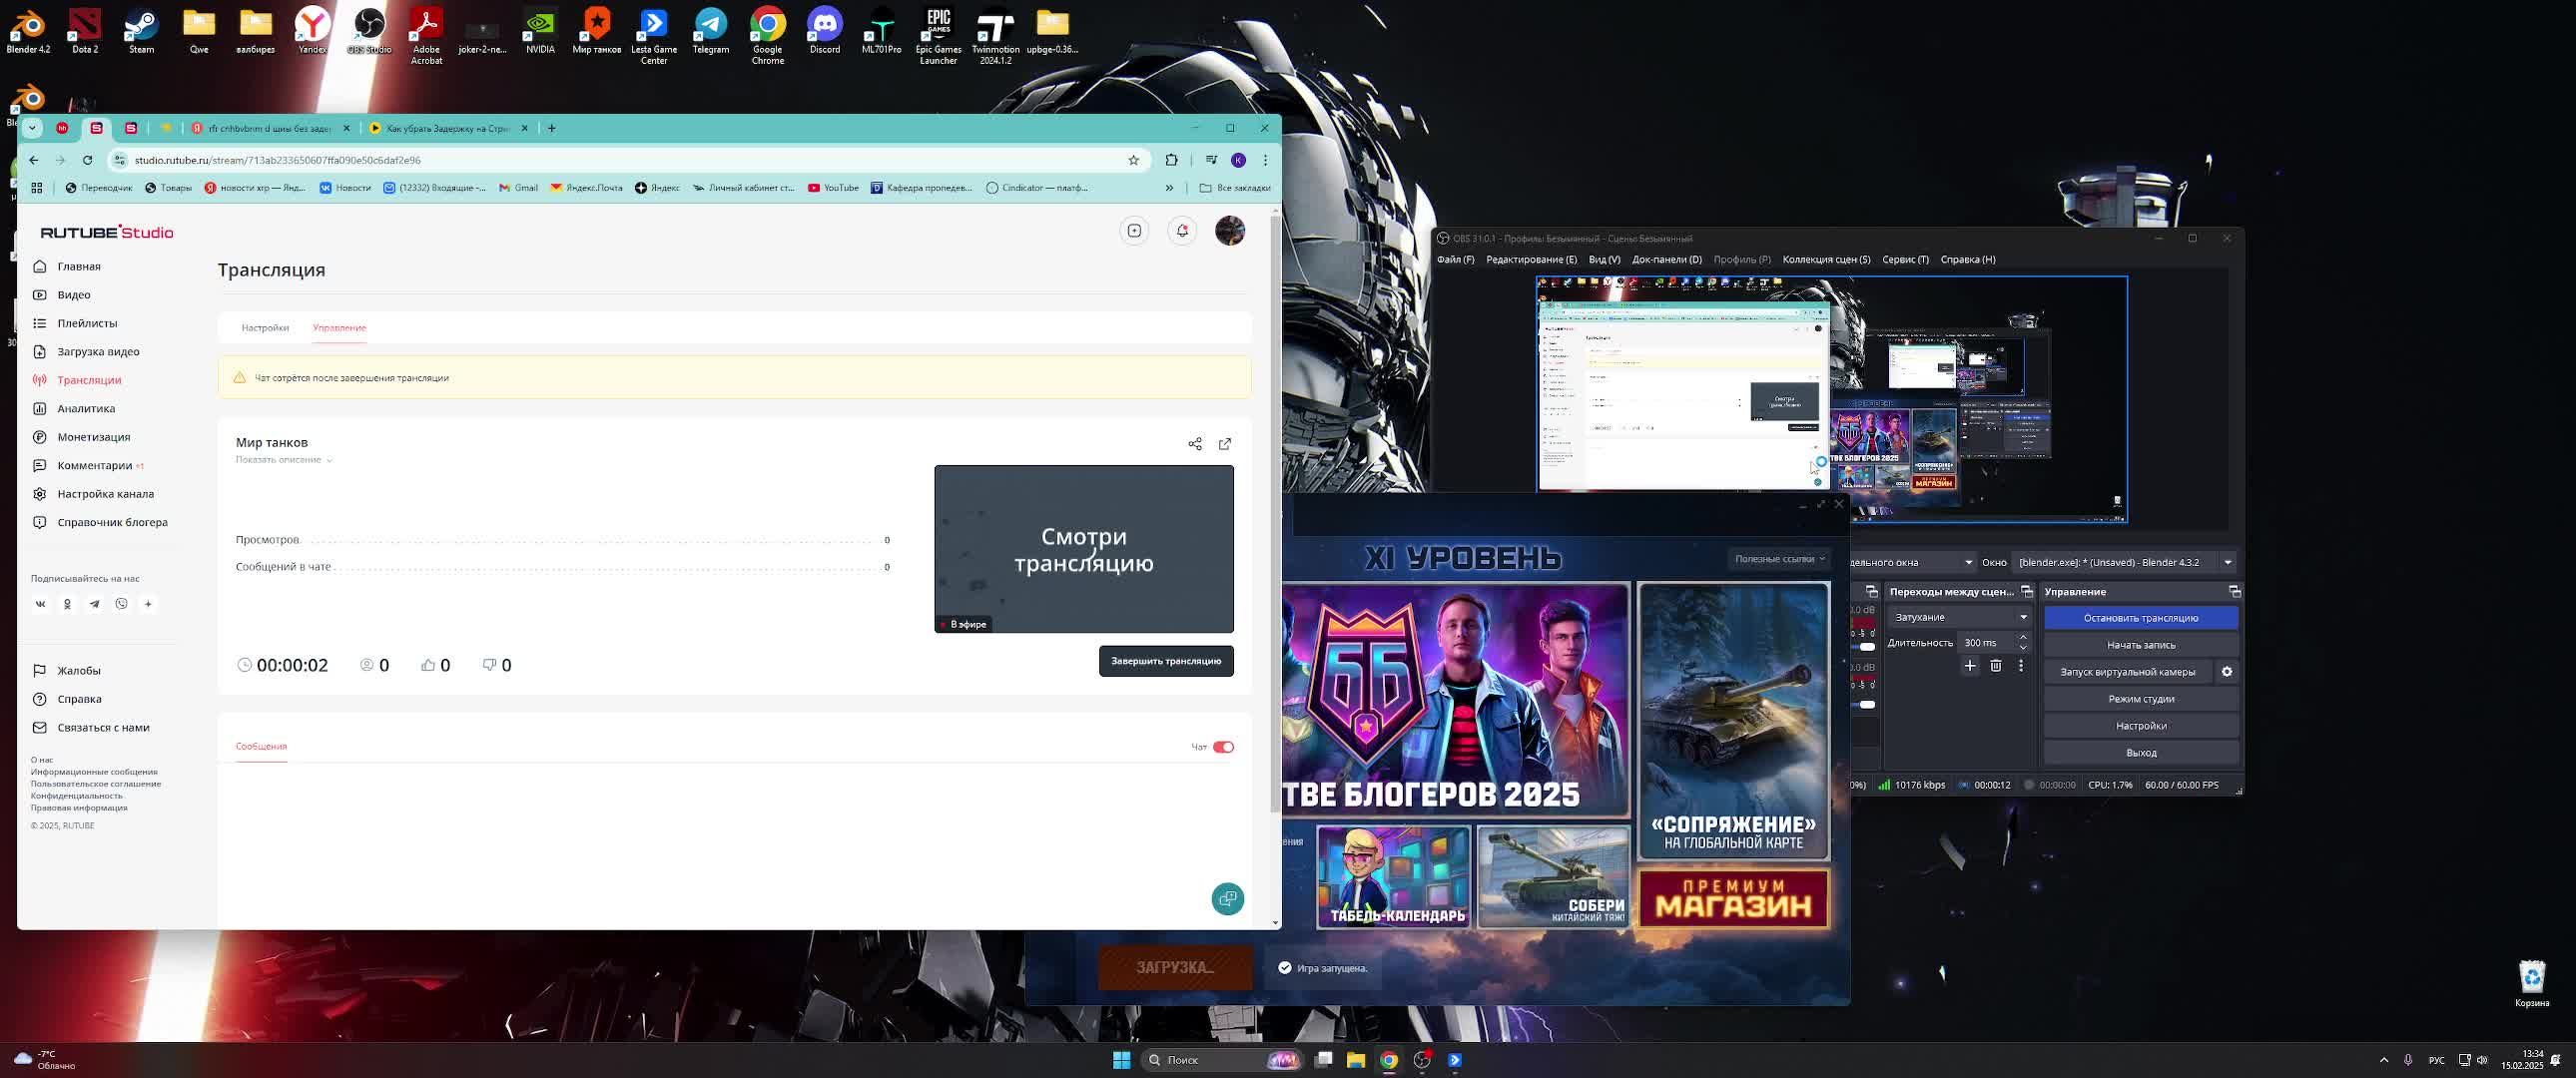Image resolution: width=2576 pixels, height=1078 pixels.
Task: Click Остановить трансляцию in OBS
Action: click(x=2141, y=618)
